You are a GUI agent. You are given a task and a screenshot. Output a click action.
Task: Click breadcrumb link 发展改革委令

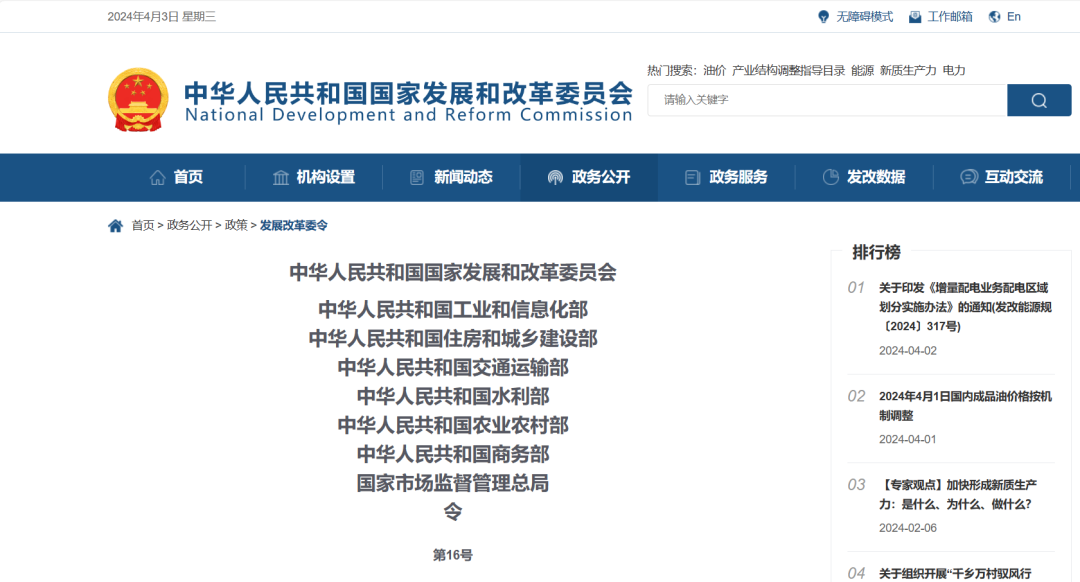pos(293,225)
